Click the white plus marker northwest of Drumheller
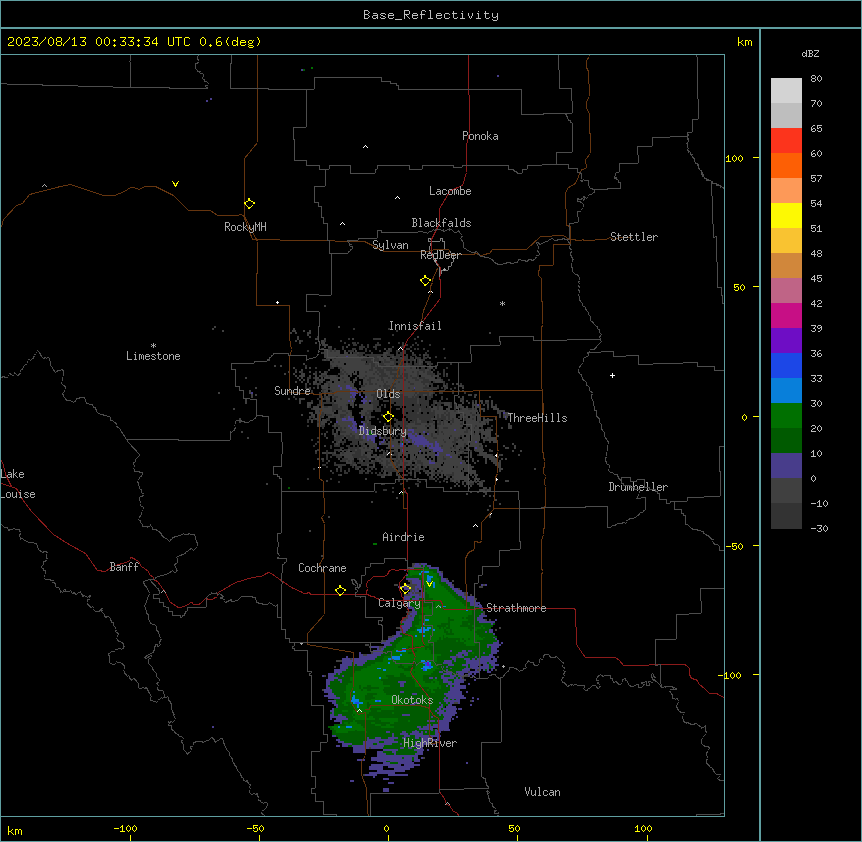Image resolution: width=862 pixels, height=842 pixels. click(612, 375)
